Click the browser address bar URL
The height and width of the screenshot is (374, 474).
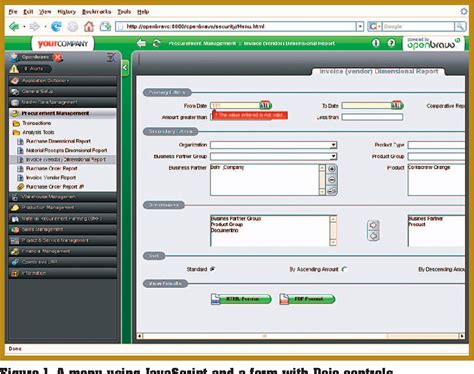(x=235, y=26)
